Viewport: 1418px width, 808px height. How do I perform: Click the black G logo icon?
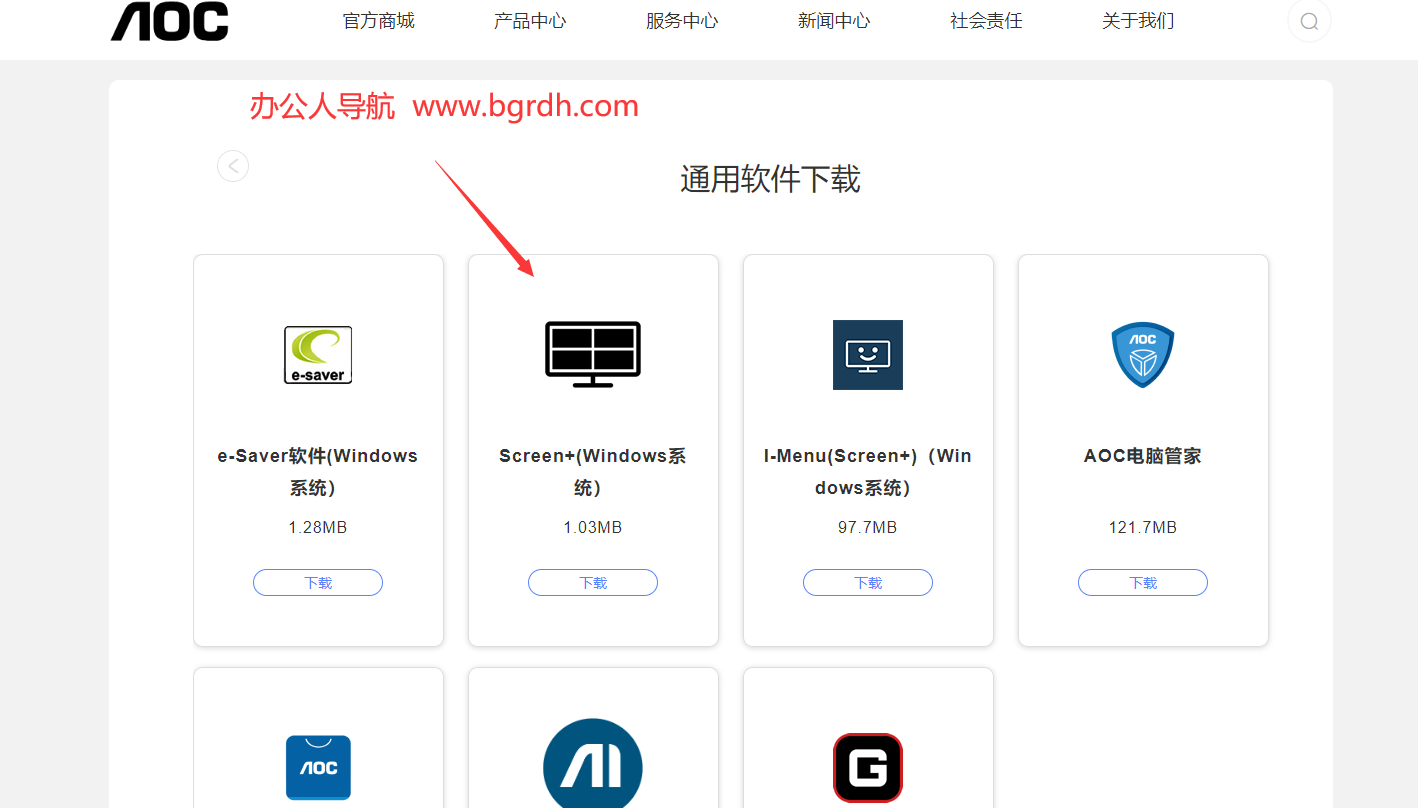(x=868, y=768)
